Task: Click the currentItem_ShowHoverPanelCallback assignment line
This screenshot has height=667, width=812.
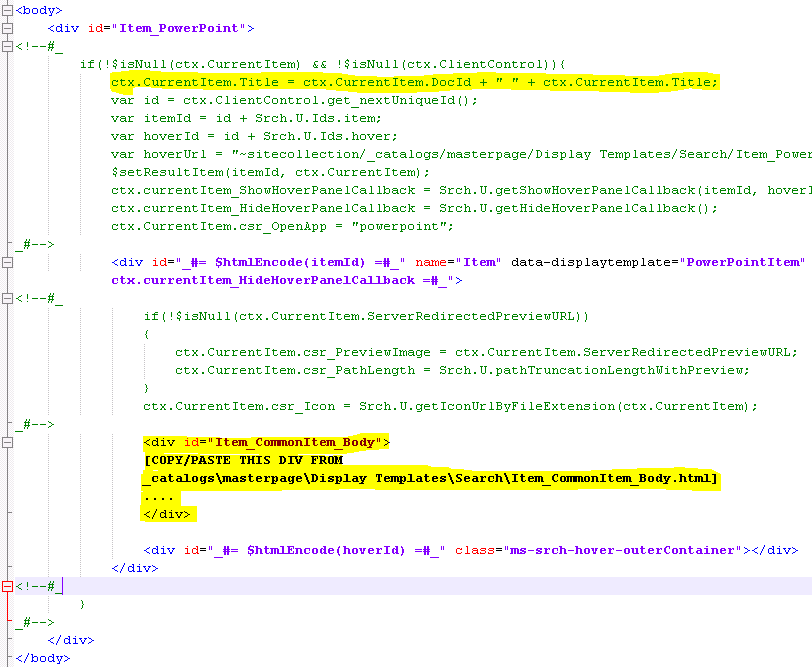Action: [x=461, y=191]
